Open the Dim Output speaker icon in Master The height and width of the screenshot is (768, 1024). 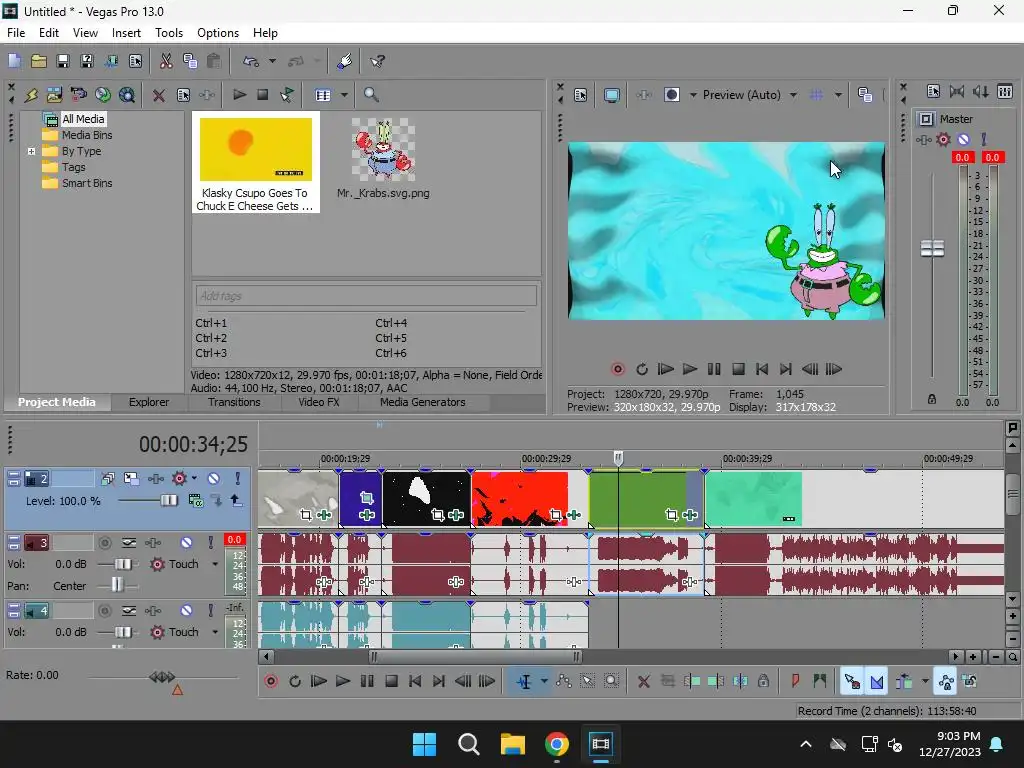click(x=981, y=92)
